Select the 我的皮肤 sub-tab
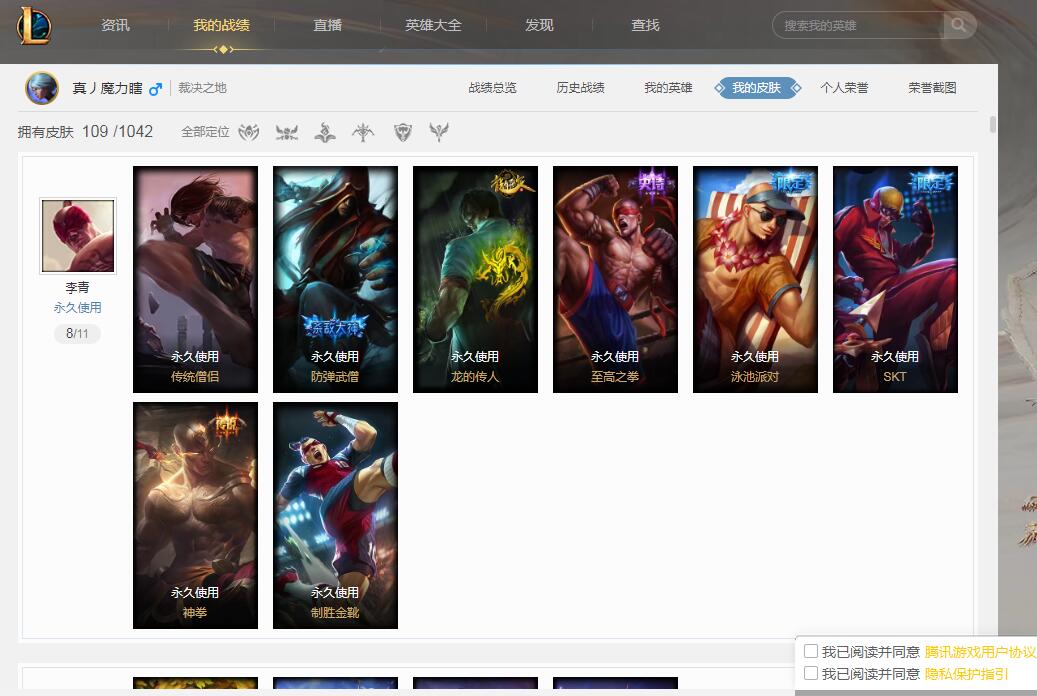Viewport: 1037px width, 696px height. tap(757, 88)
